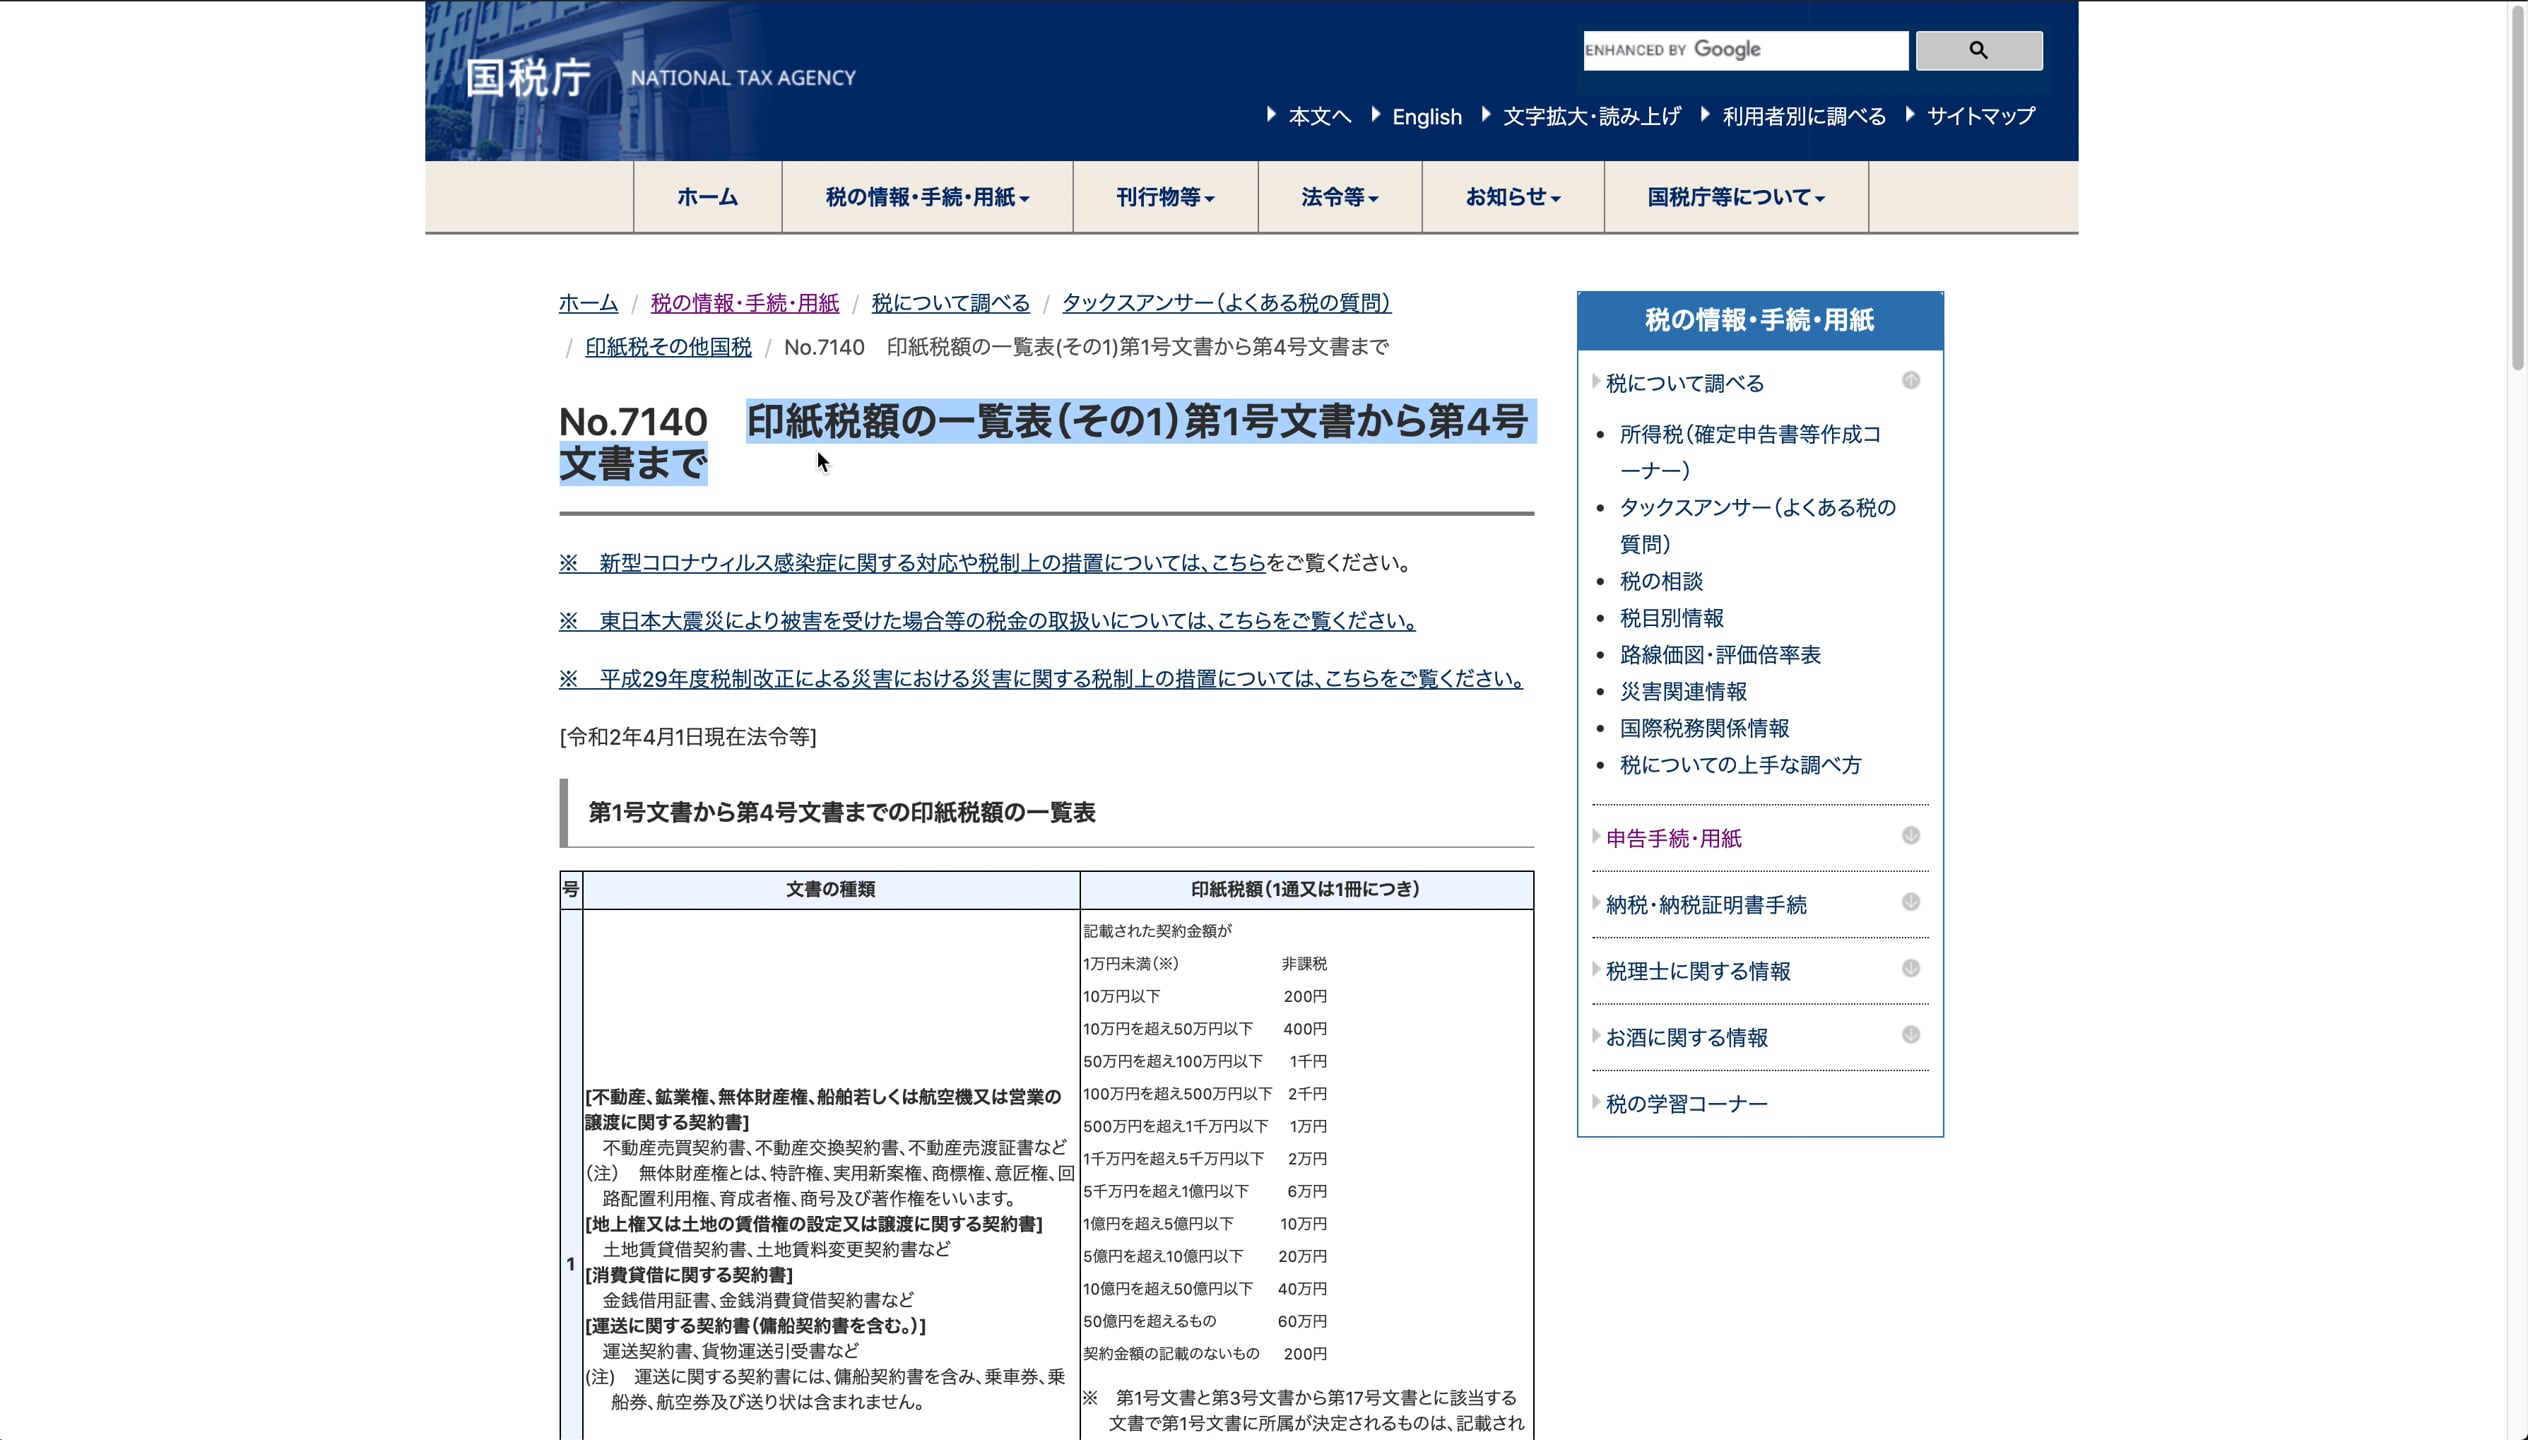2528x1440 pixels.
Task: Click the Google search magnifier button
Action: [1978, 50]
